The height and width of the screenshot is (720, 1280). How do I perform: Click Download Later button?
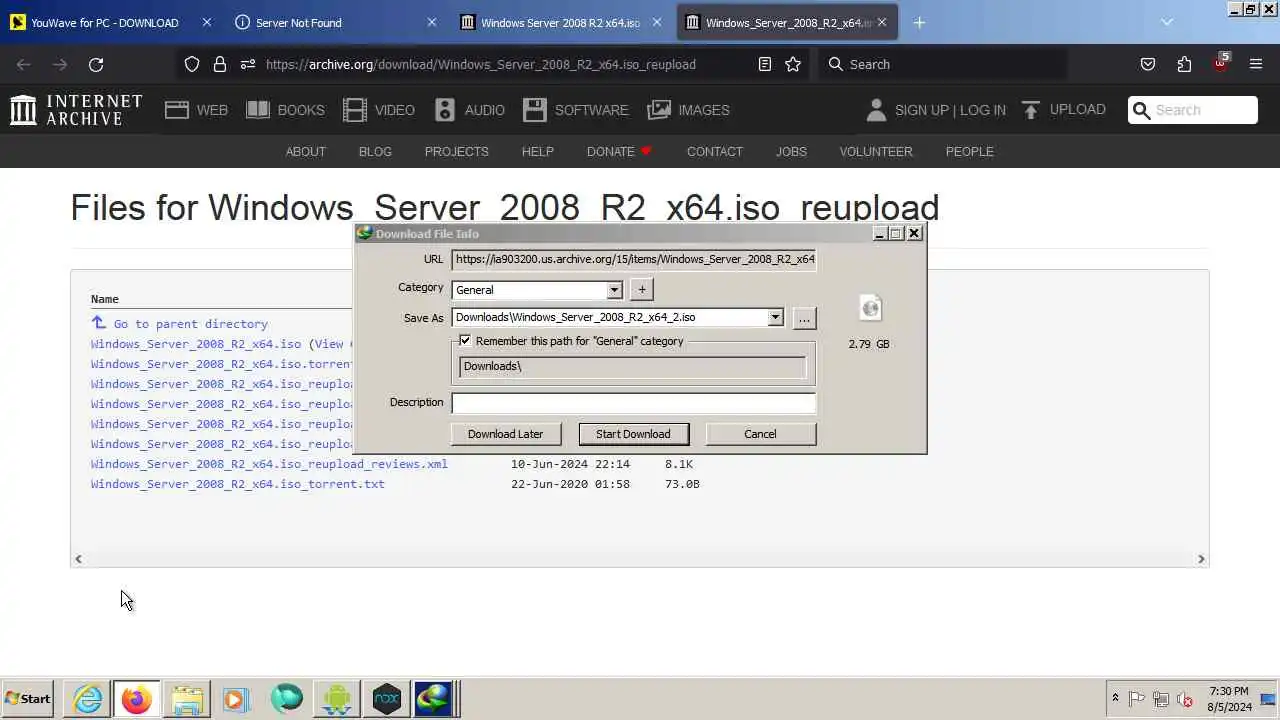(x=505, y=434)
